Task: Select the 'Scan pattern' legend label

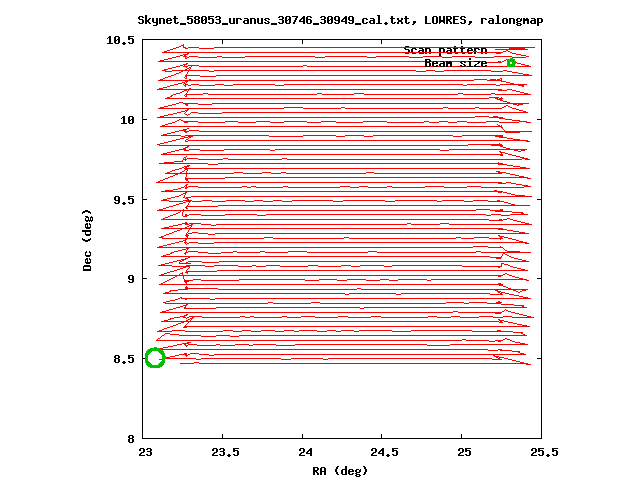Action: (x=445, y=50)
